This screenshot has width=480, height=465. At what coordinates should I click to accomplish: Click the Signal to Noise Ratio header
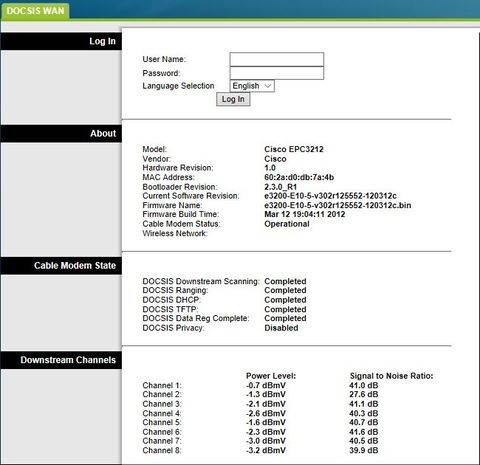click(391, 376)
